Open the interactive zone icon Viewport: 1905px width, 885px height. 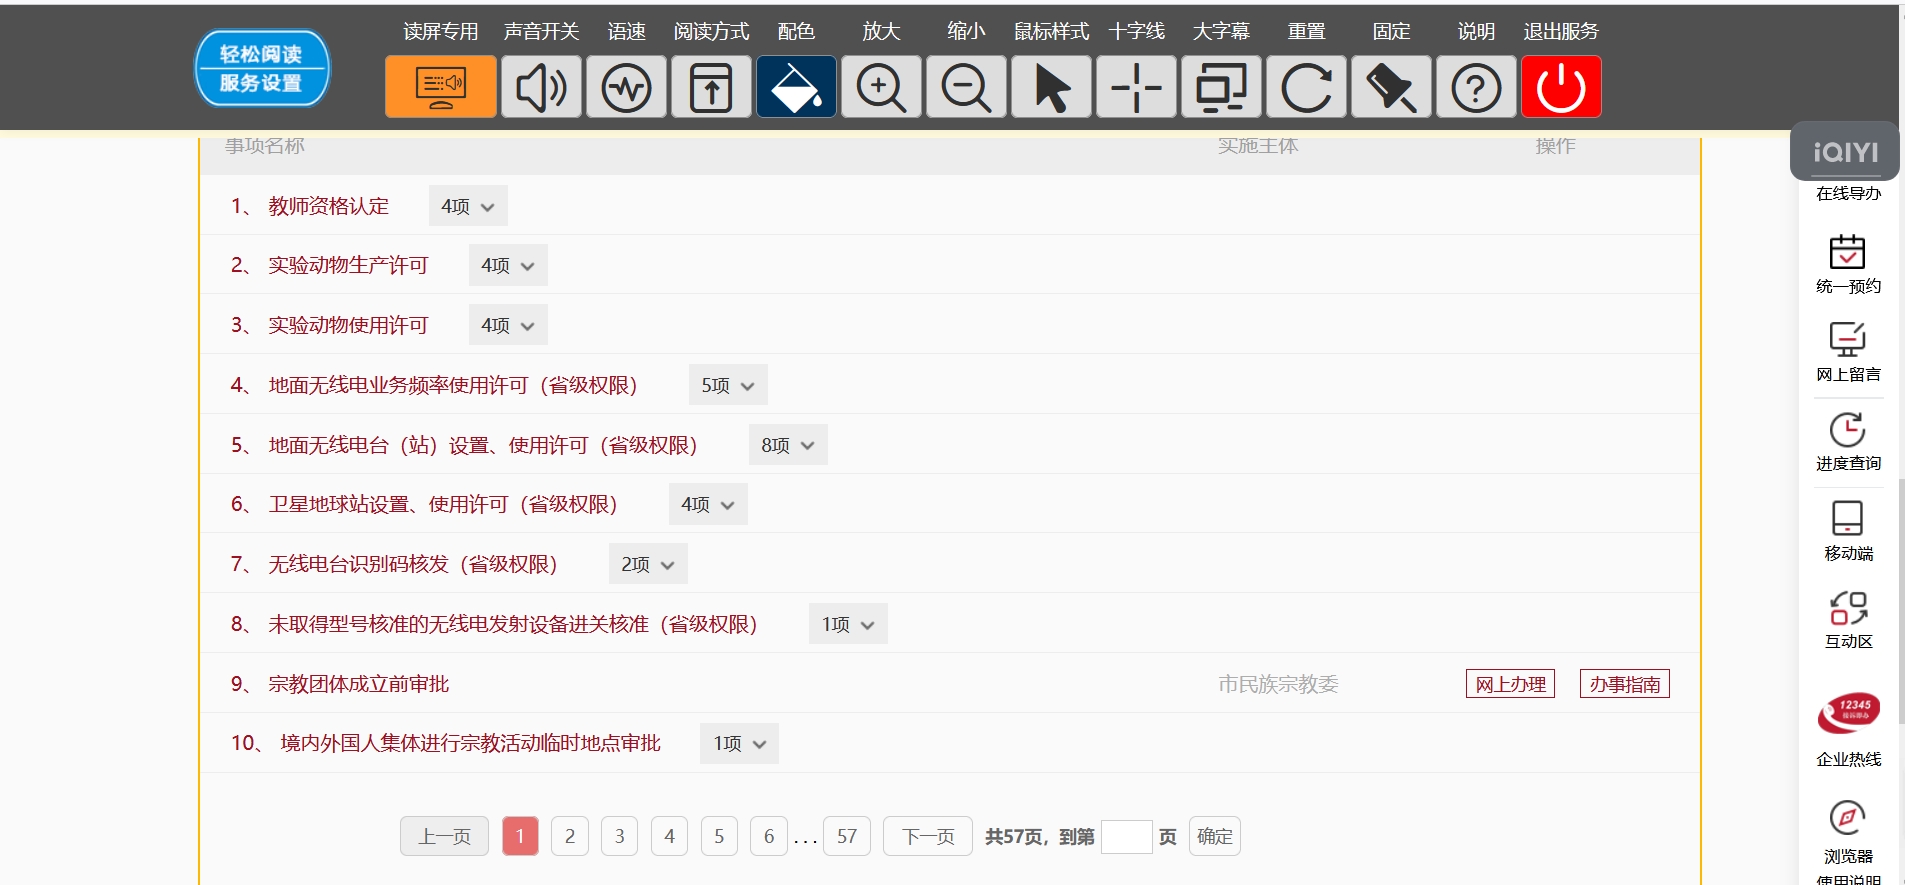tap(1848, 607)
